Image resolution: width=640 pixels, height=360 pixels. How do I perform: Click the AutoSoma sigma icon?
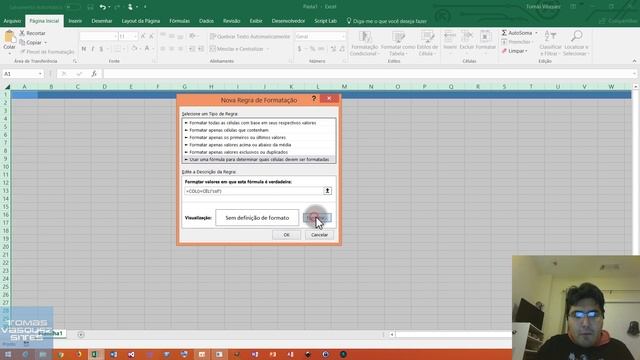pyautogui.click(x=504, y=33)
